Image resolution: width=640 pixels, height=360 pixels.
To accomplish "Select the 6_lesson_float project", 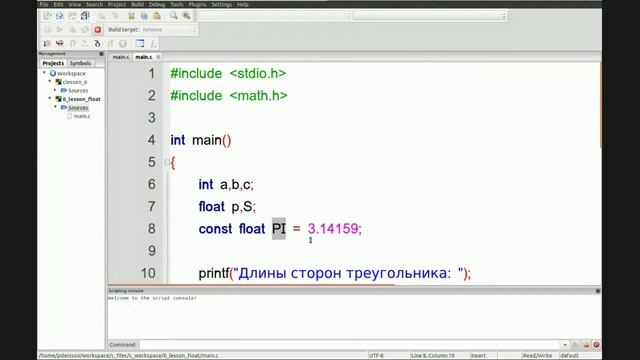I will tap(82, 99).
